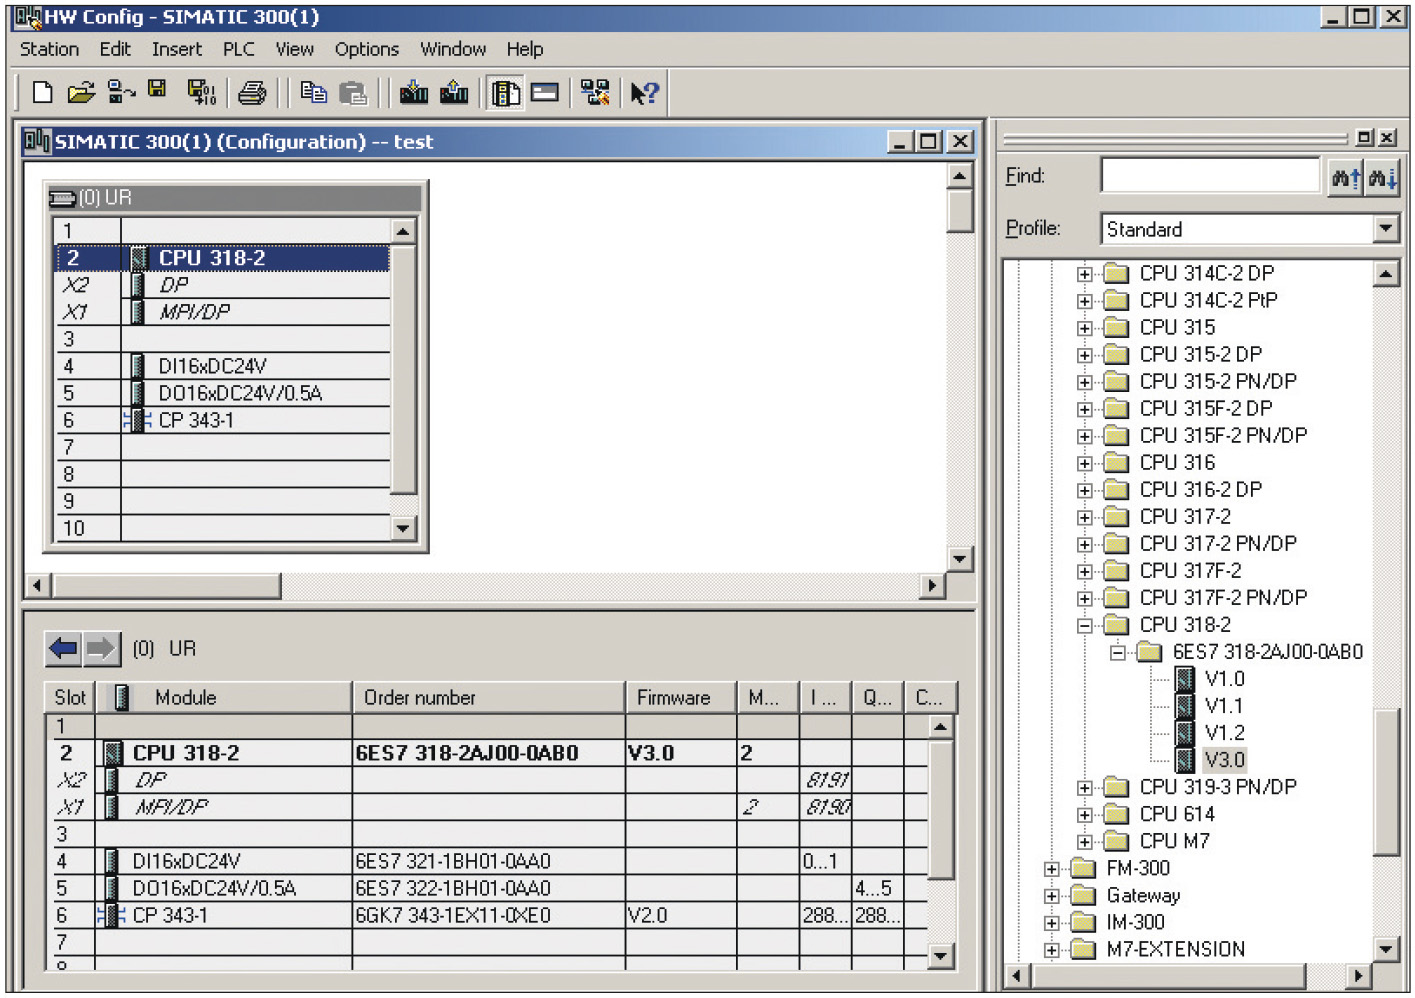This screenshot has height=998, width=1415.
Task: Click catalog tree scroll up arrow
Action: [x=1386, y=273]
